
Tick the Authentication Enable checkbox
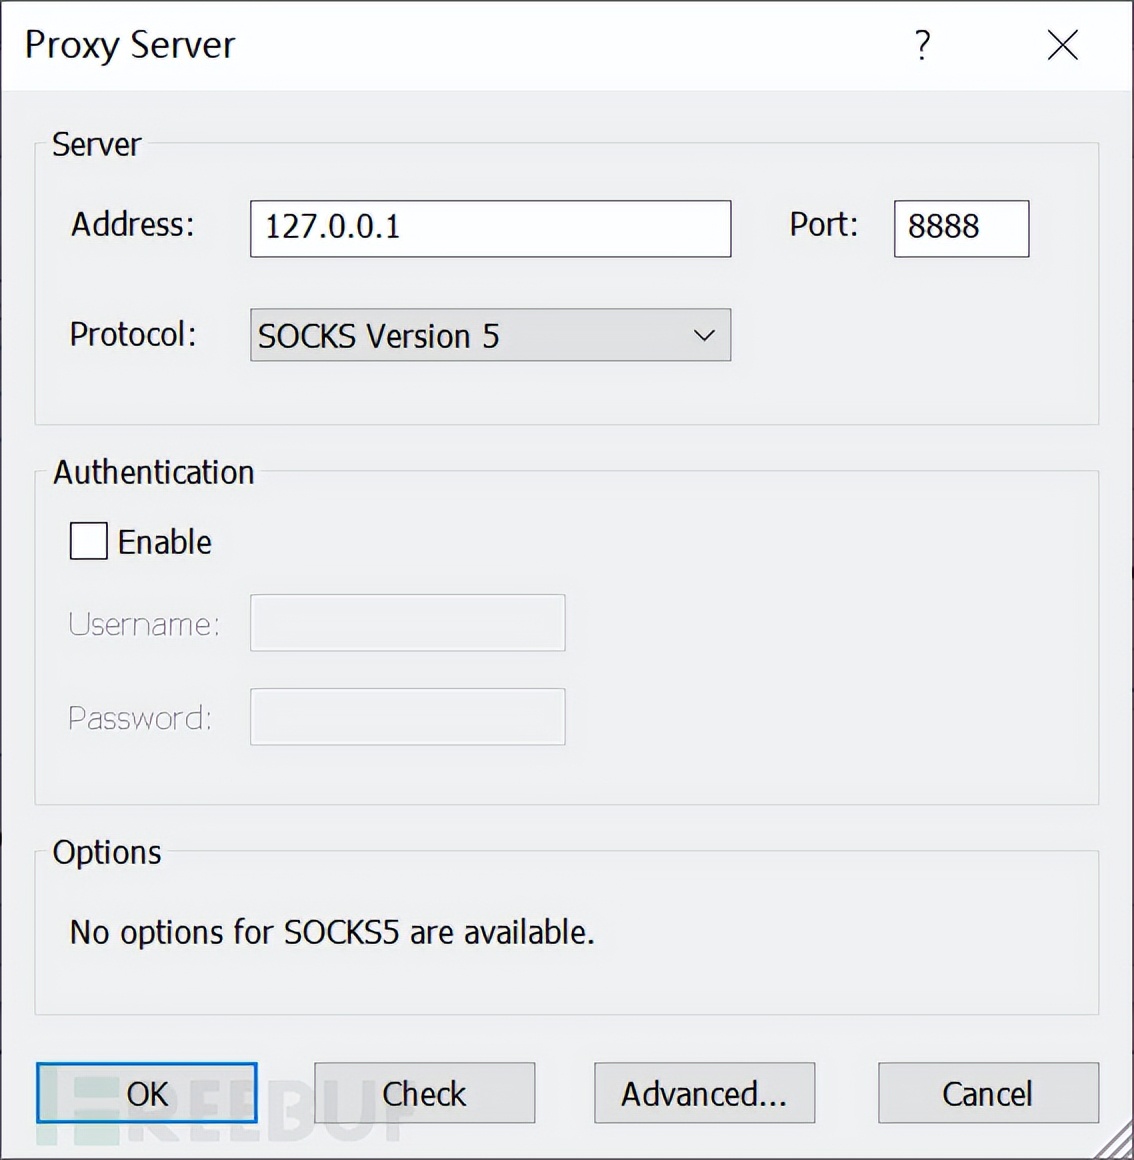click(89, 541)
